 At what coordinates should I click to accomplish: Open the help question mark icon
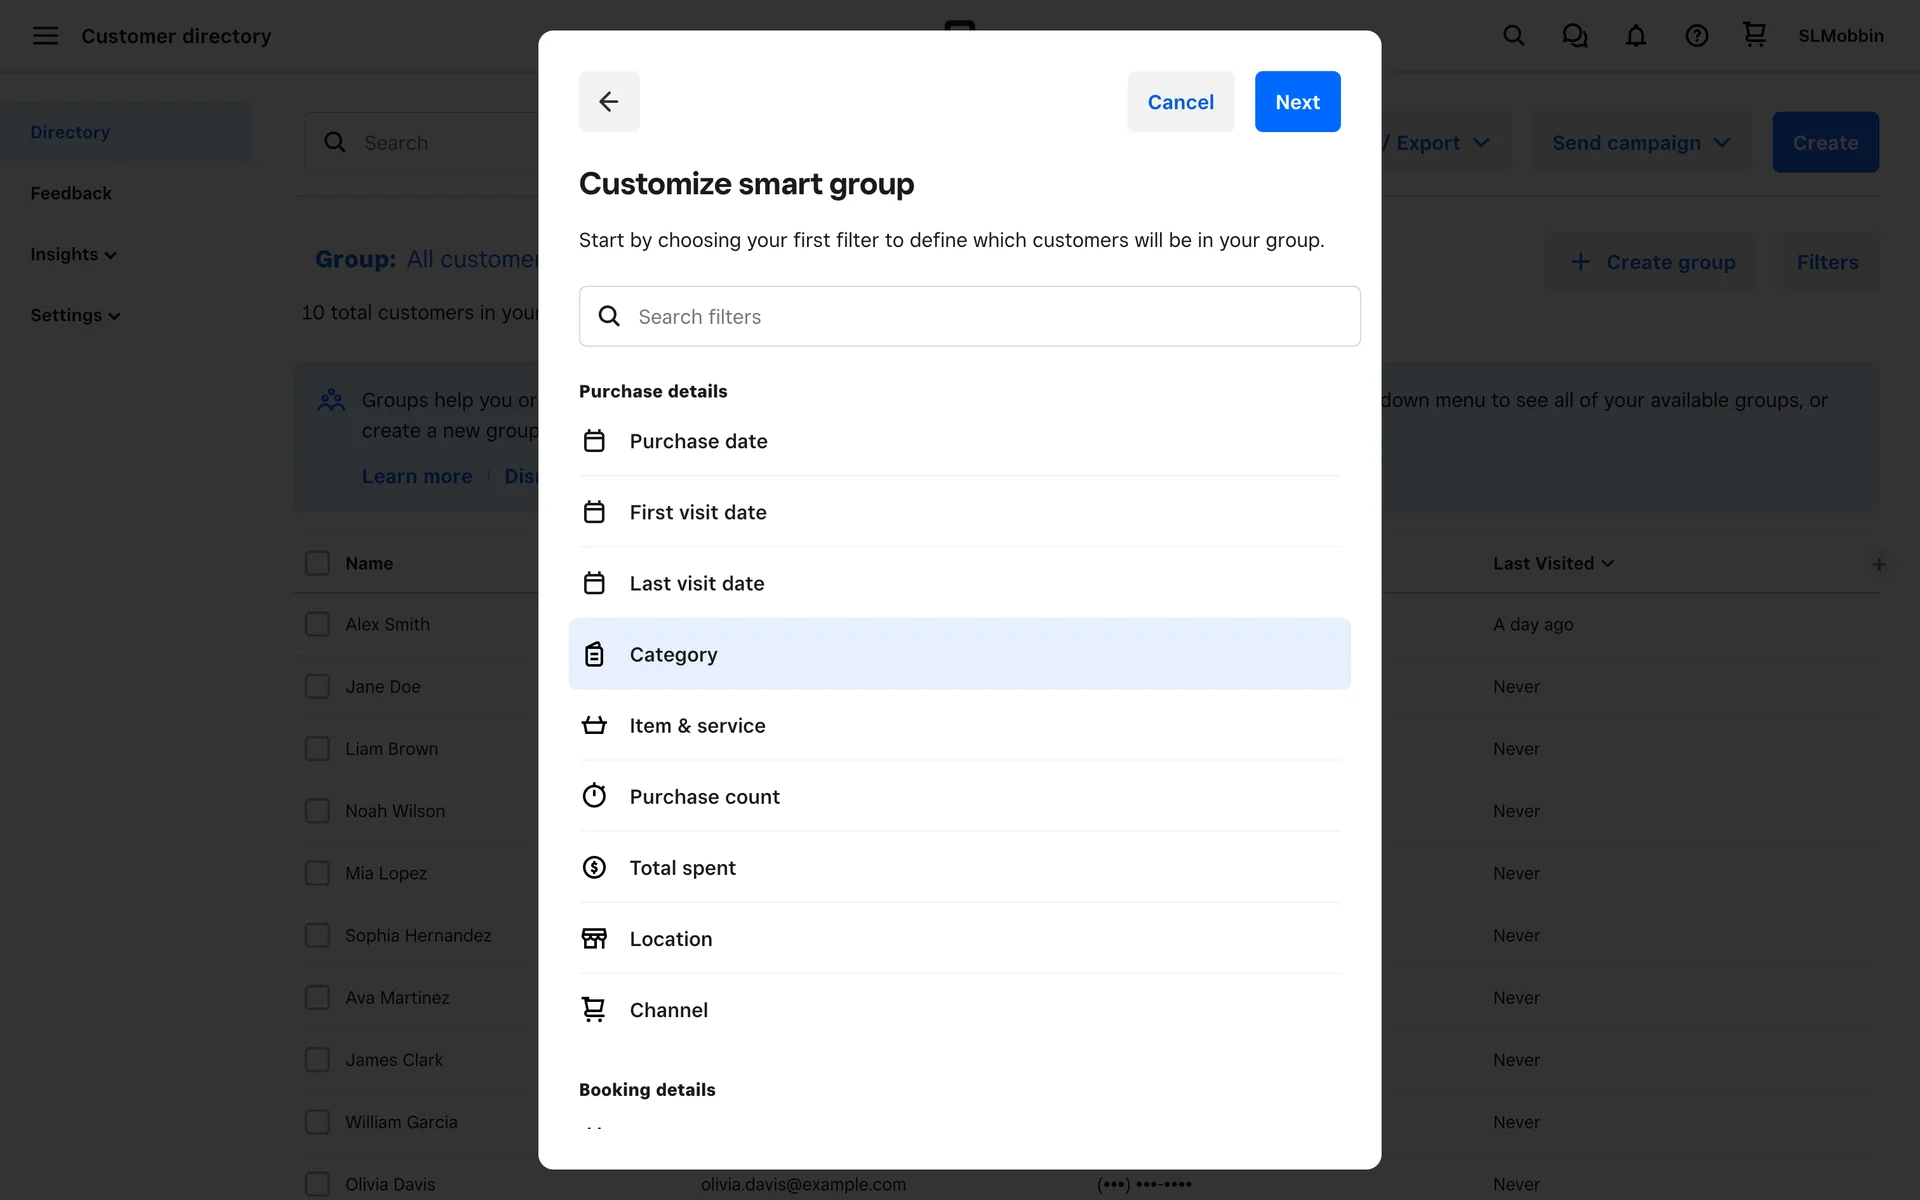click(x=1696, y=36)
